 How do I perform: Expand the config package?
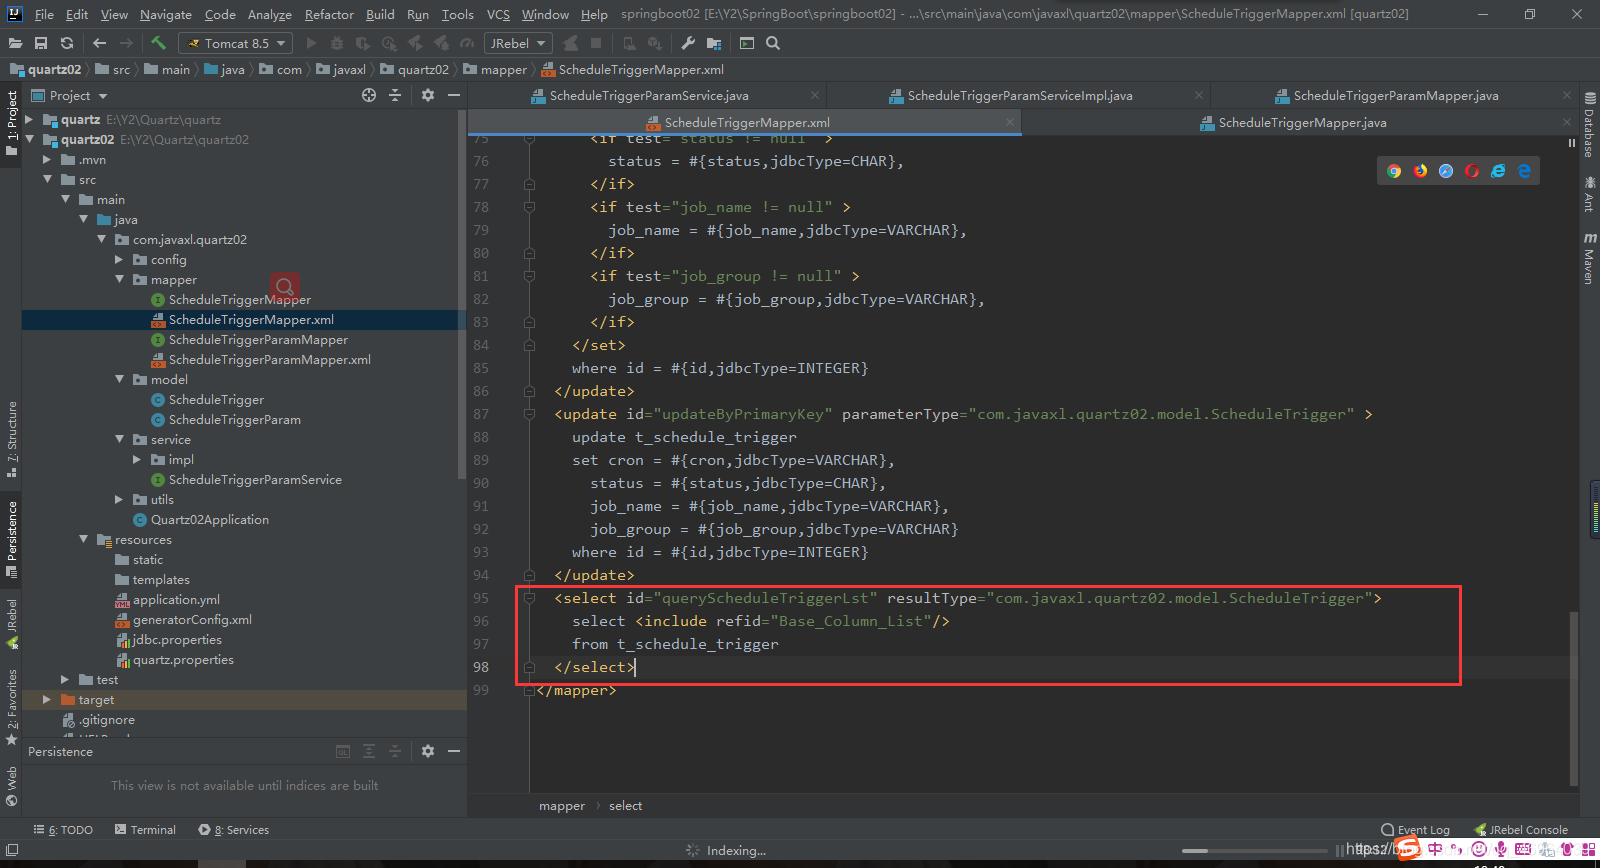(120, 259)
